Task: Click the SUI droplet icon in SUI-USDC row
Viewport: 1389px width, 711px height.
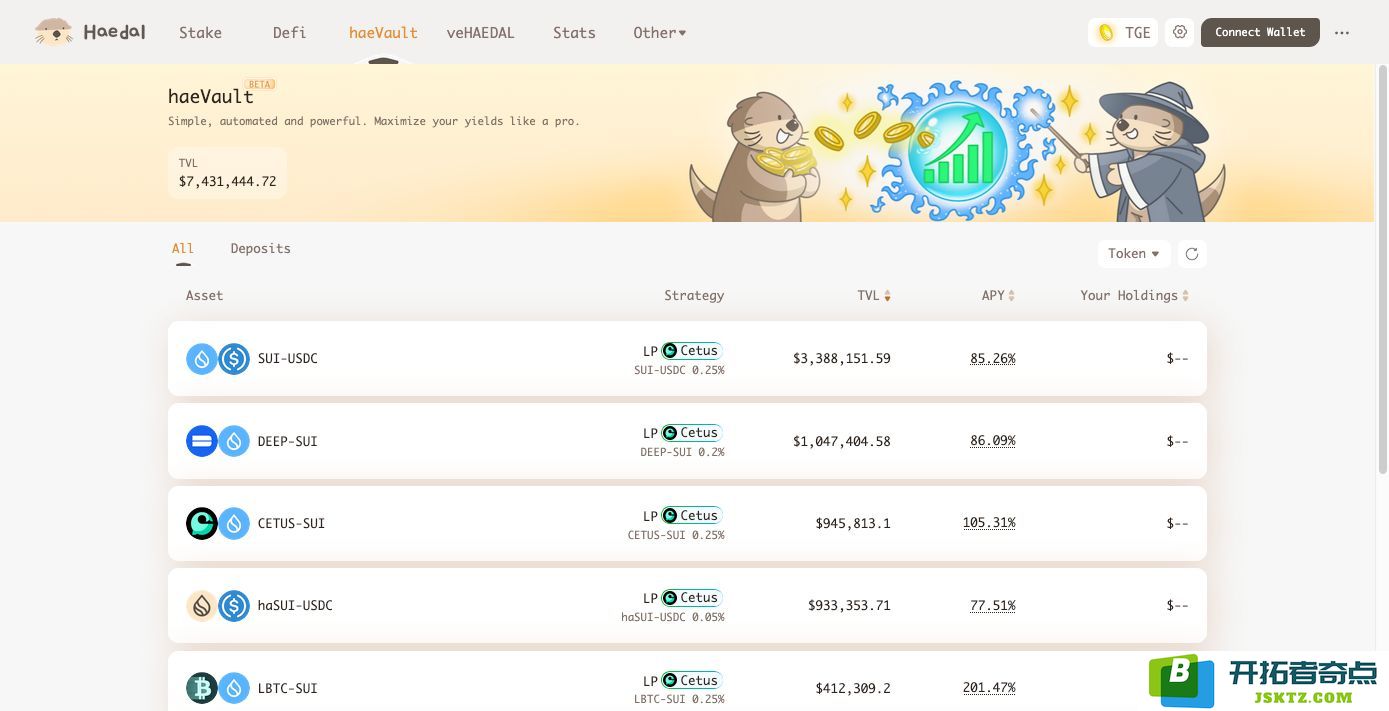Action: tap(202, 359)
